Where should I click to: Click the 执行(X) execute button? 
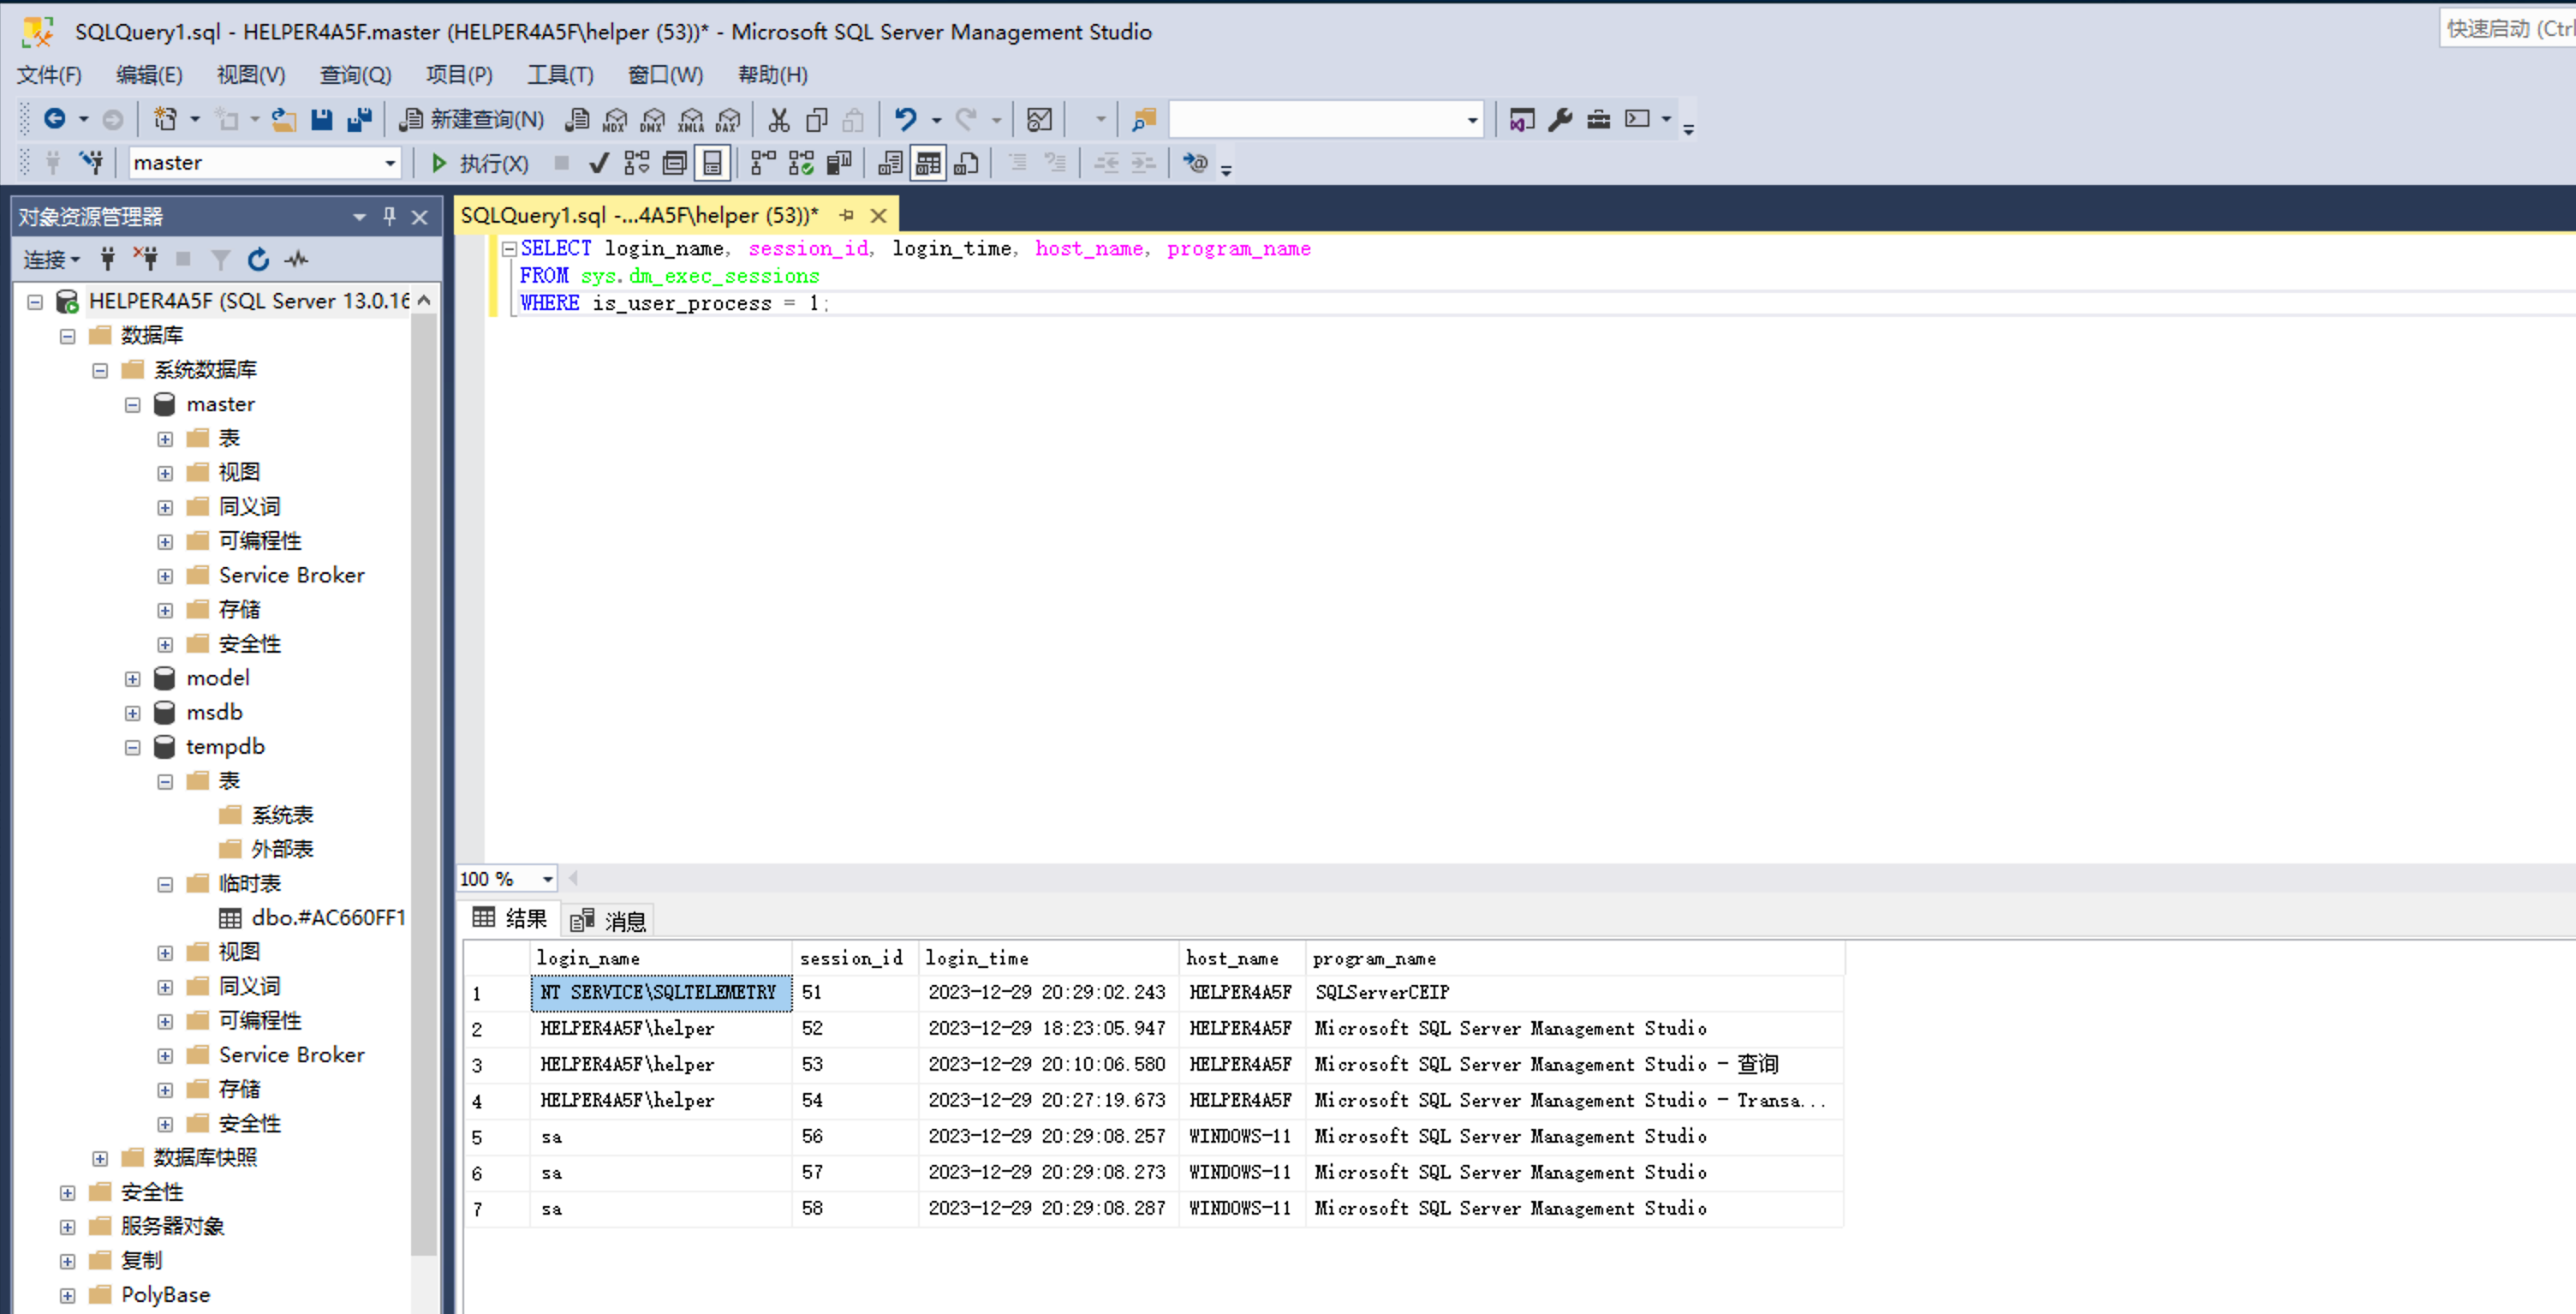pos(479,163)
